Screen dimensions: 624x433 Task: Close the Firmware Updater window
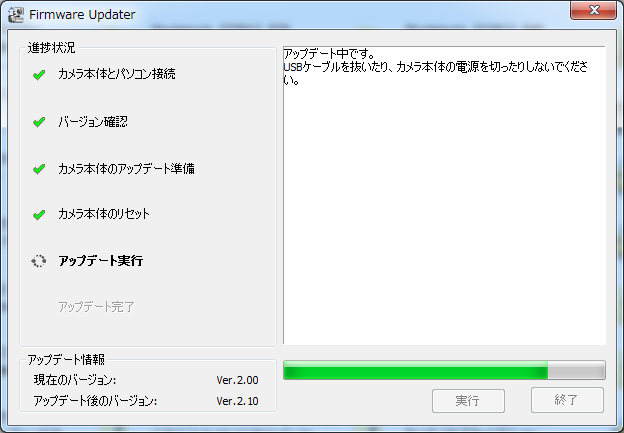(x=593, y=10)
